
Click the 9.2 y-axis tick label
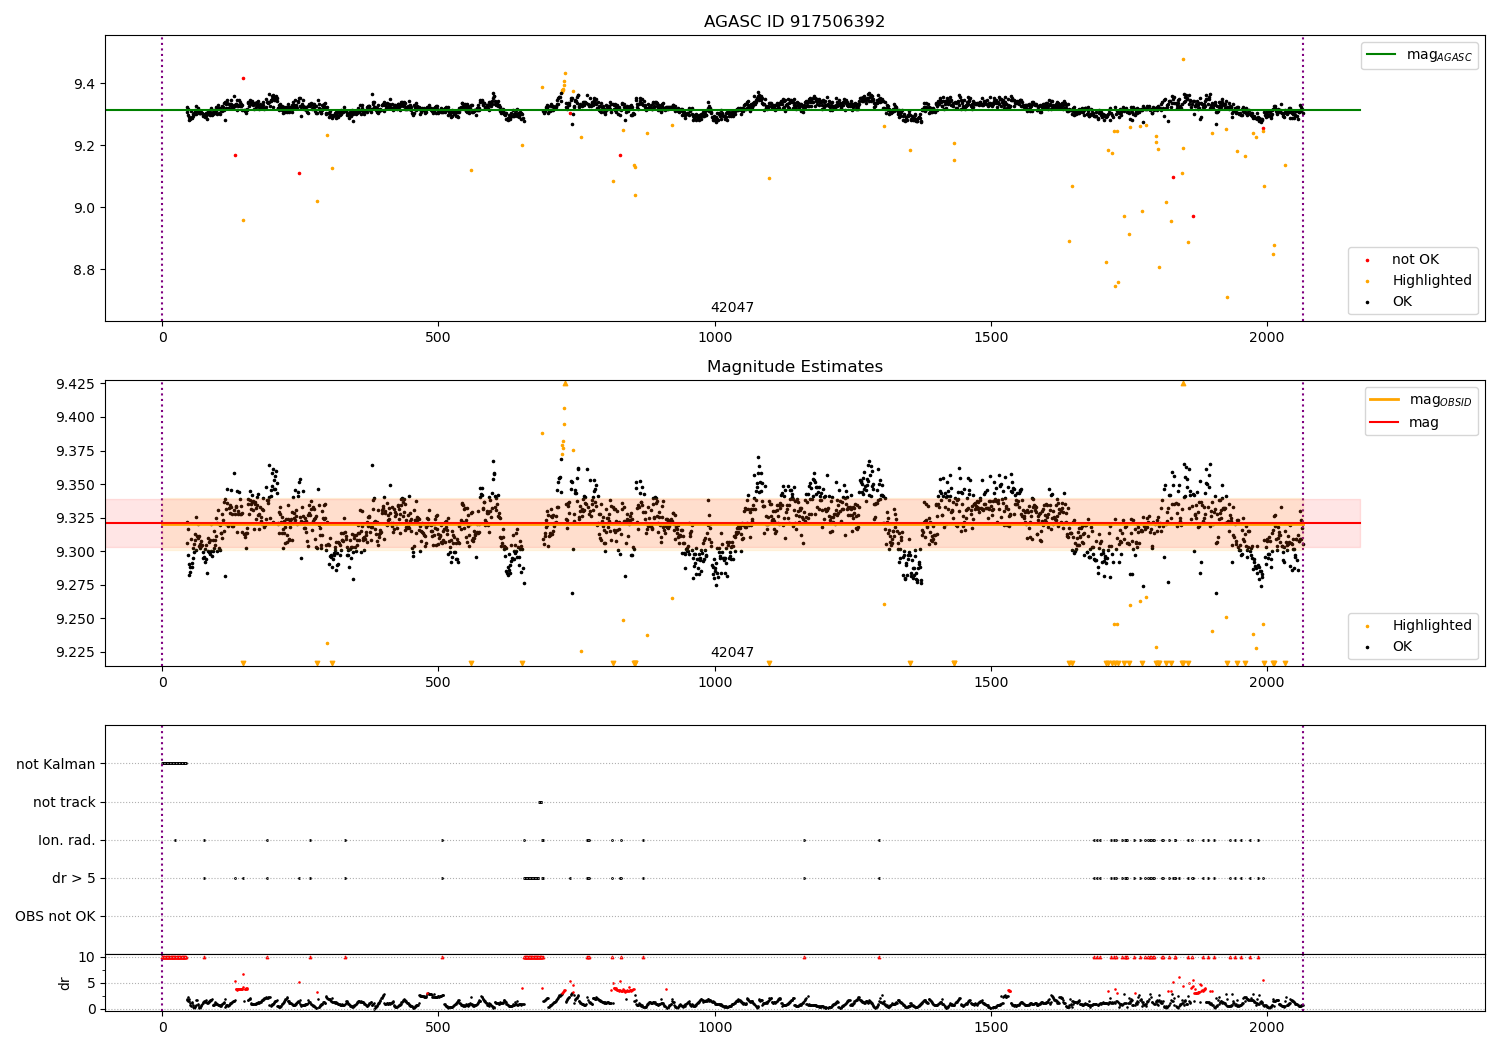pos(84,146)
